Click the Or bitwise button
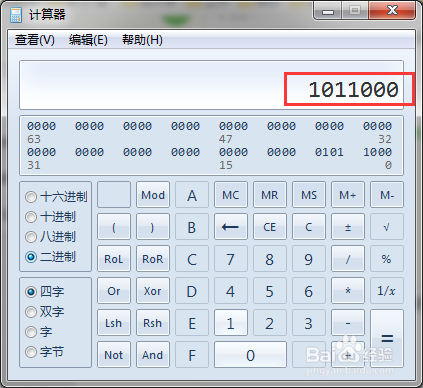This screenshot has width=423, height=388. pyautogui.click(x=114, y=291)
